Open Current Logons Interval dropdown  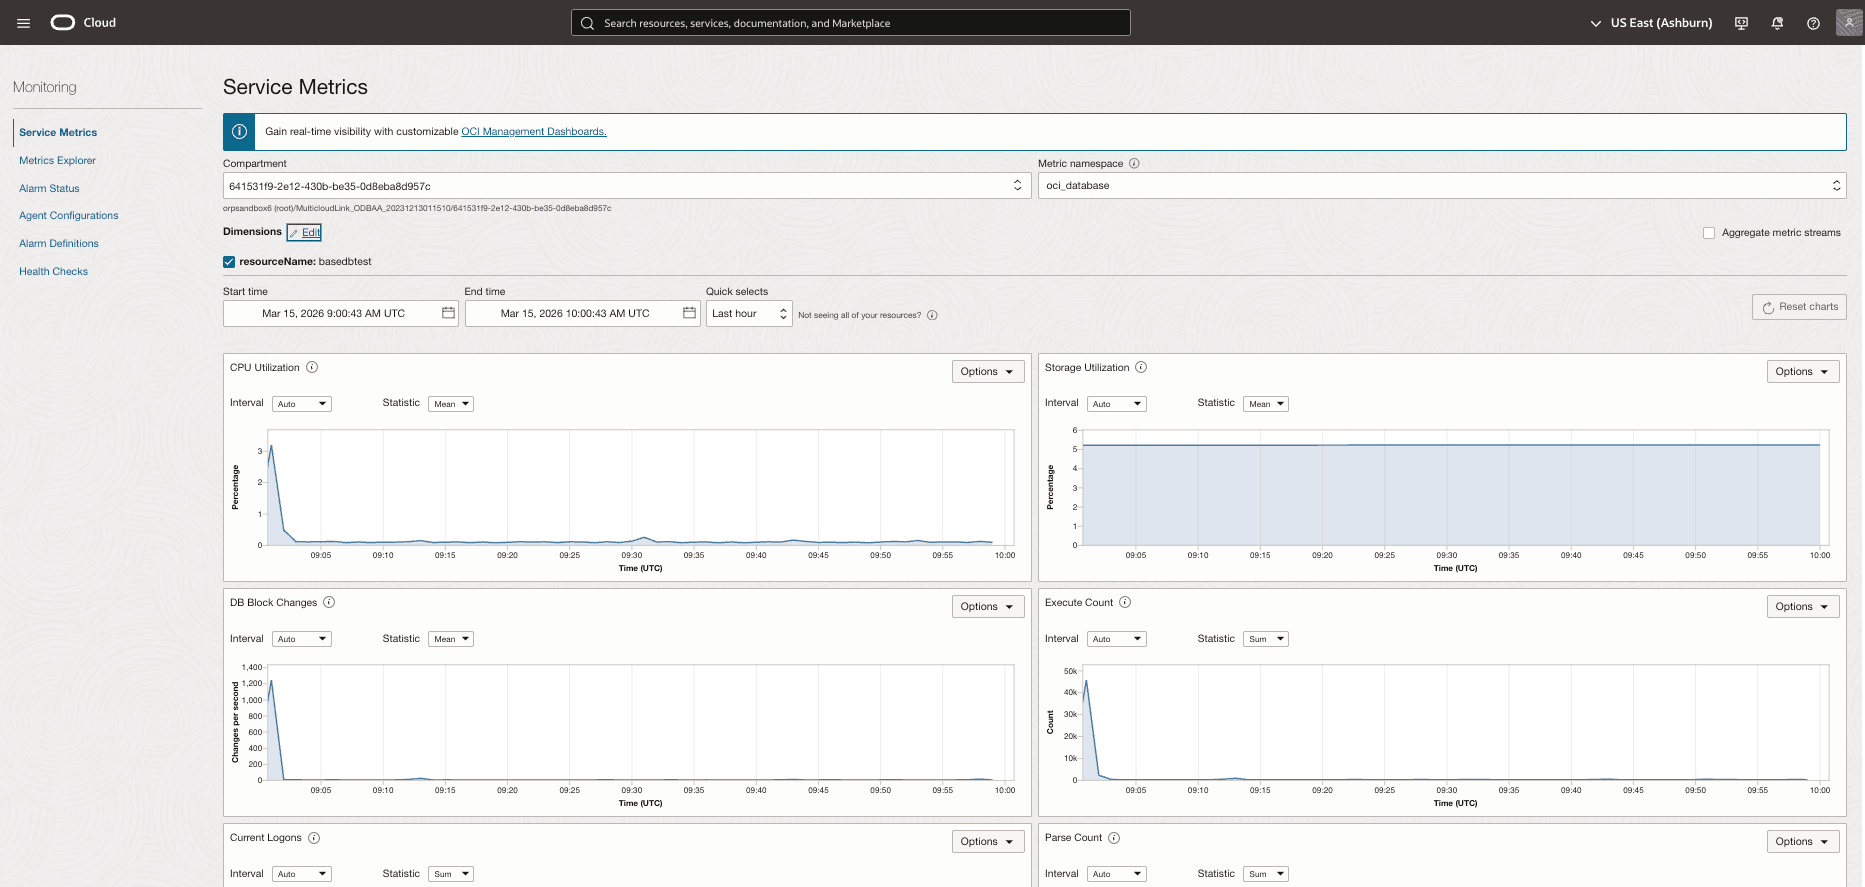(302, 874)
